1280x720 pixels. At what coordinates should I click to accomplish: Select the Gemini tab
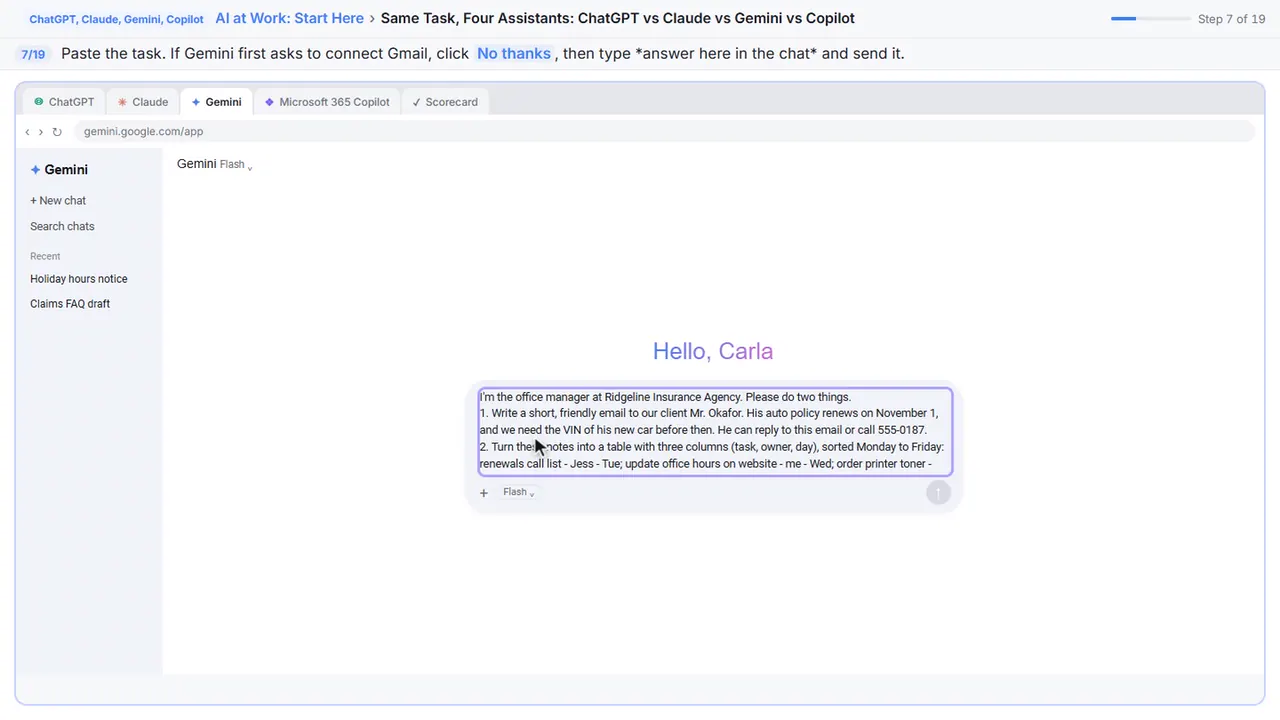click(216, 102)
